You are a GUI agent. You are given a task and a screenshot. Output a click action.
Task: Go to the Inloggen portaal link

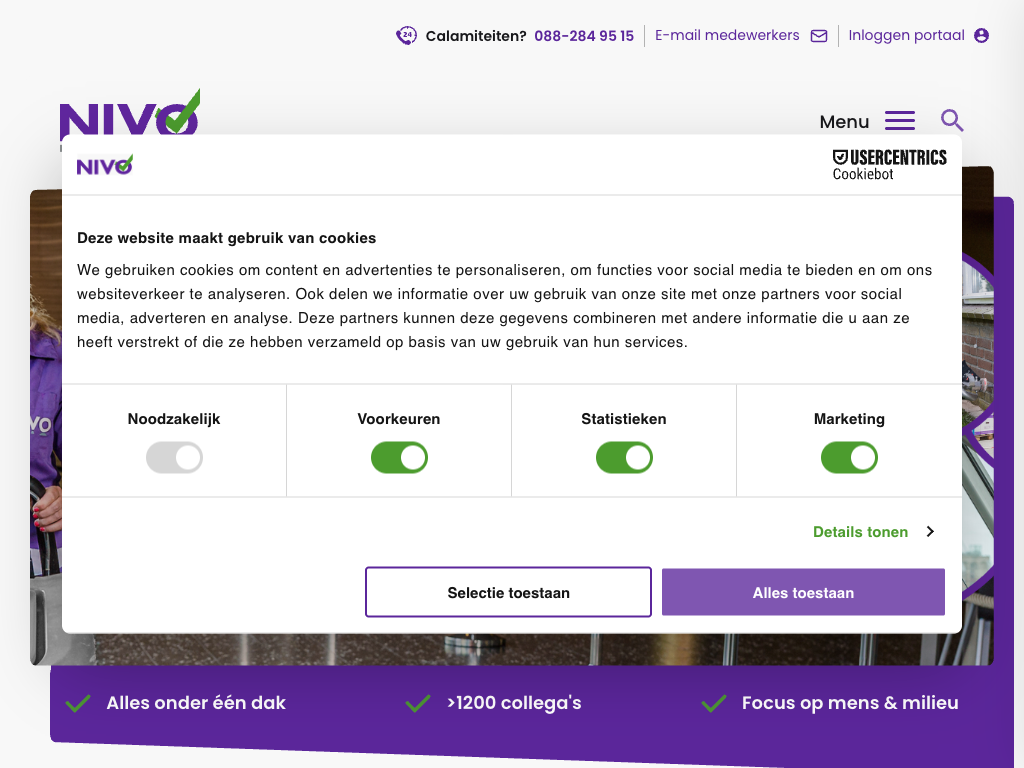(906, 35)
